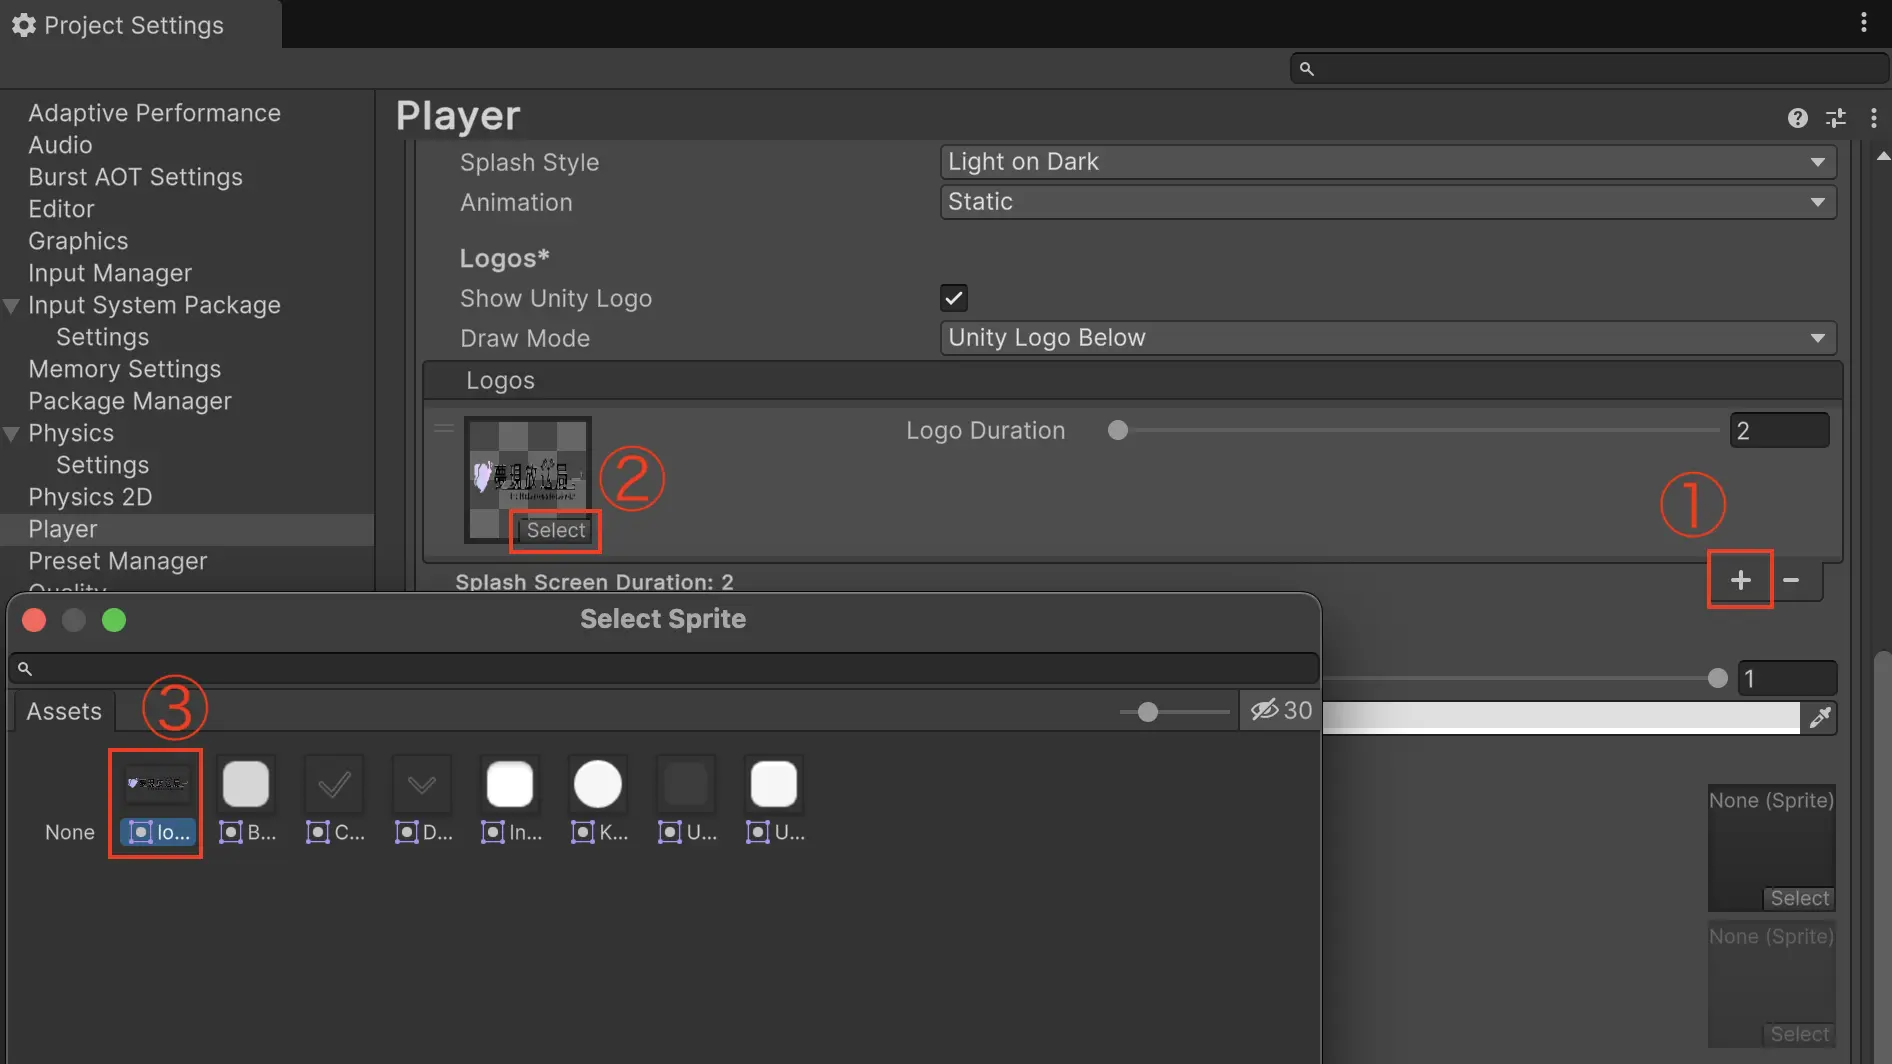
Task: Remove logo with minus button
Action: (x=1792, y=580)
